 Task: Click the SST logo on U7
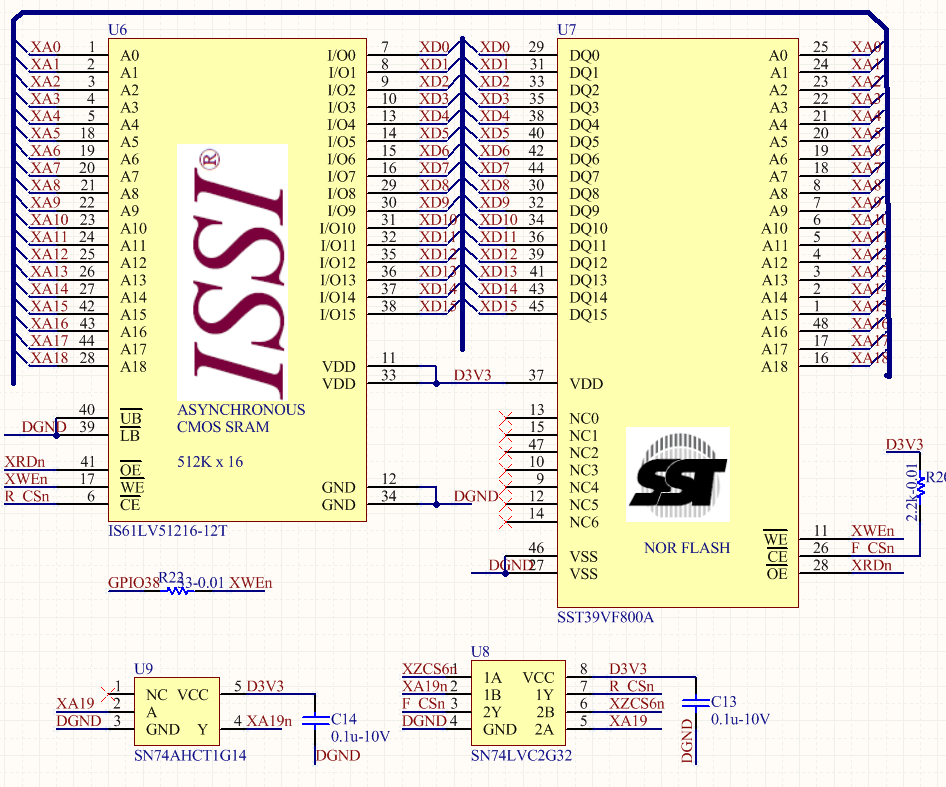pos(677,475)
